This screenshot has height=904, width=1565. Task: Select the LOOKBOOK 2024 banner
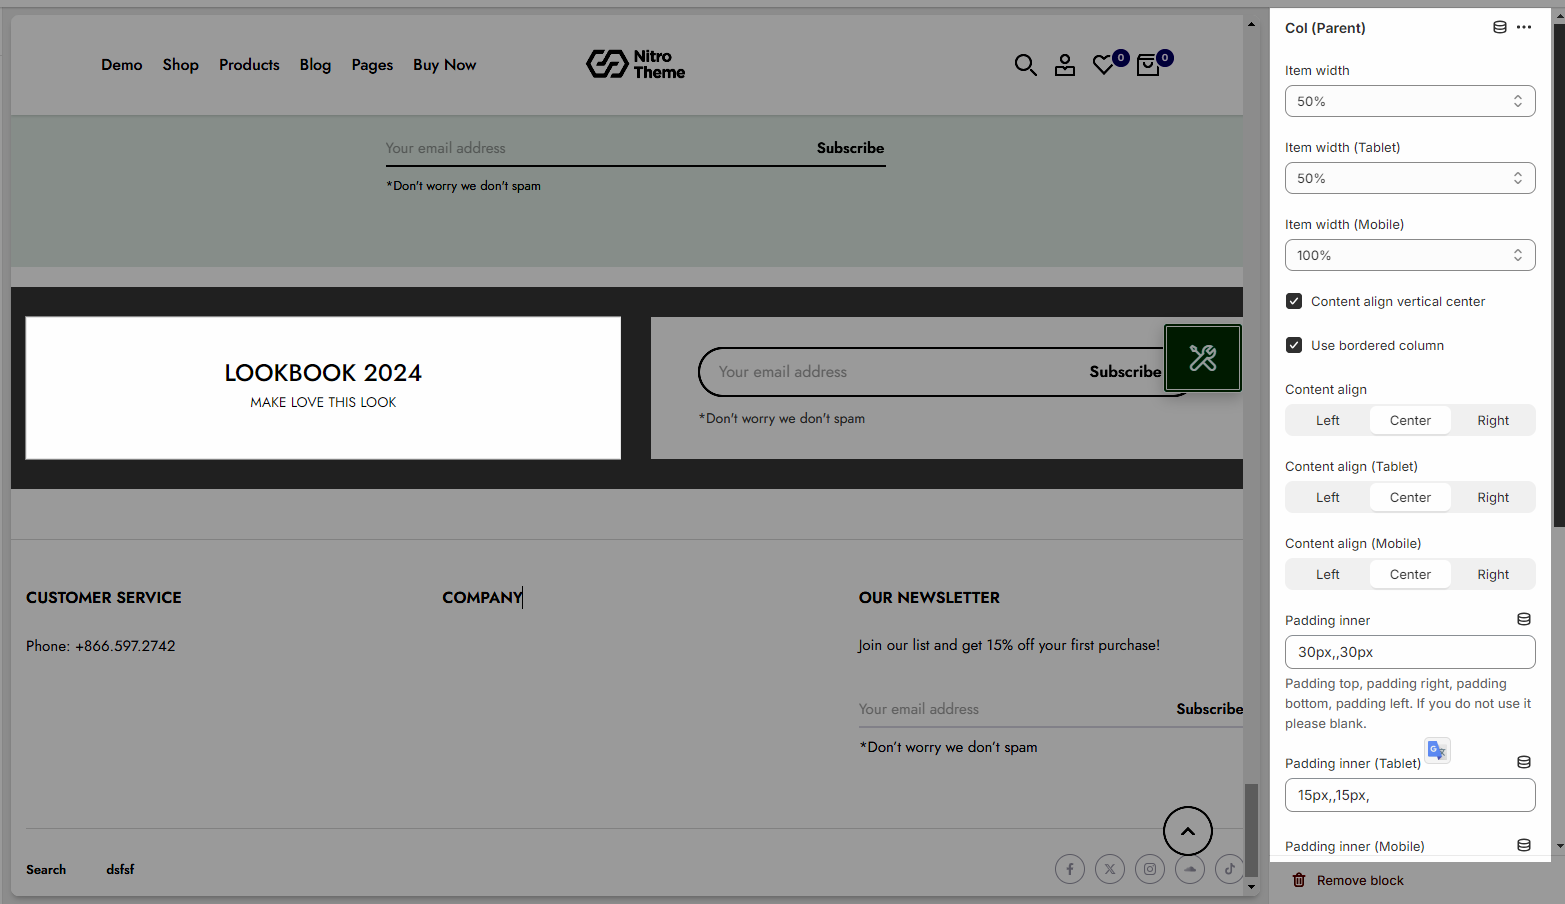pos(323,388)
